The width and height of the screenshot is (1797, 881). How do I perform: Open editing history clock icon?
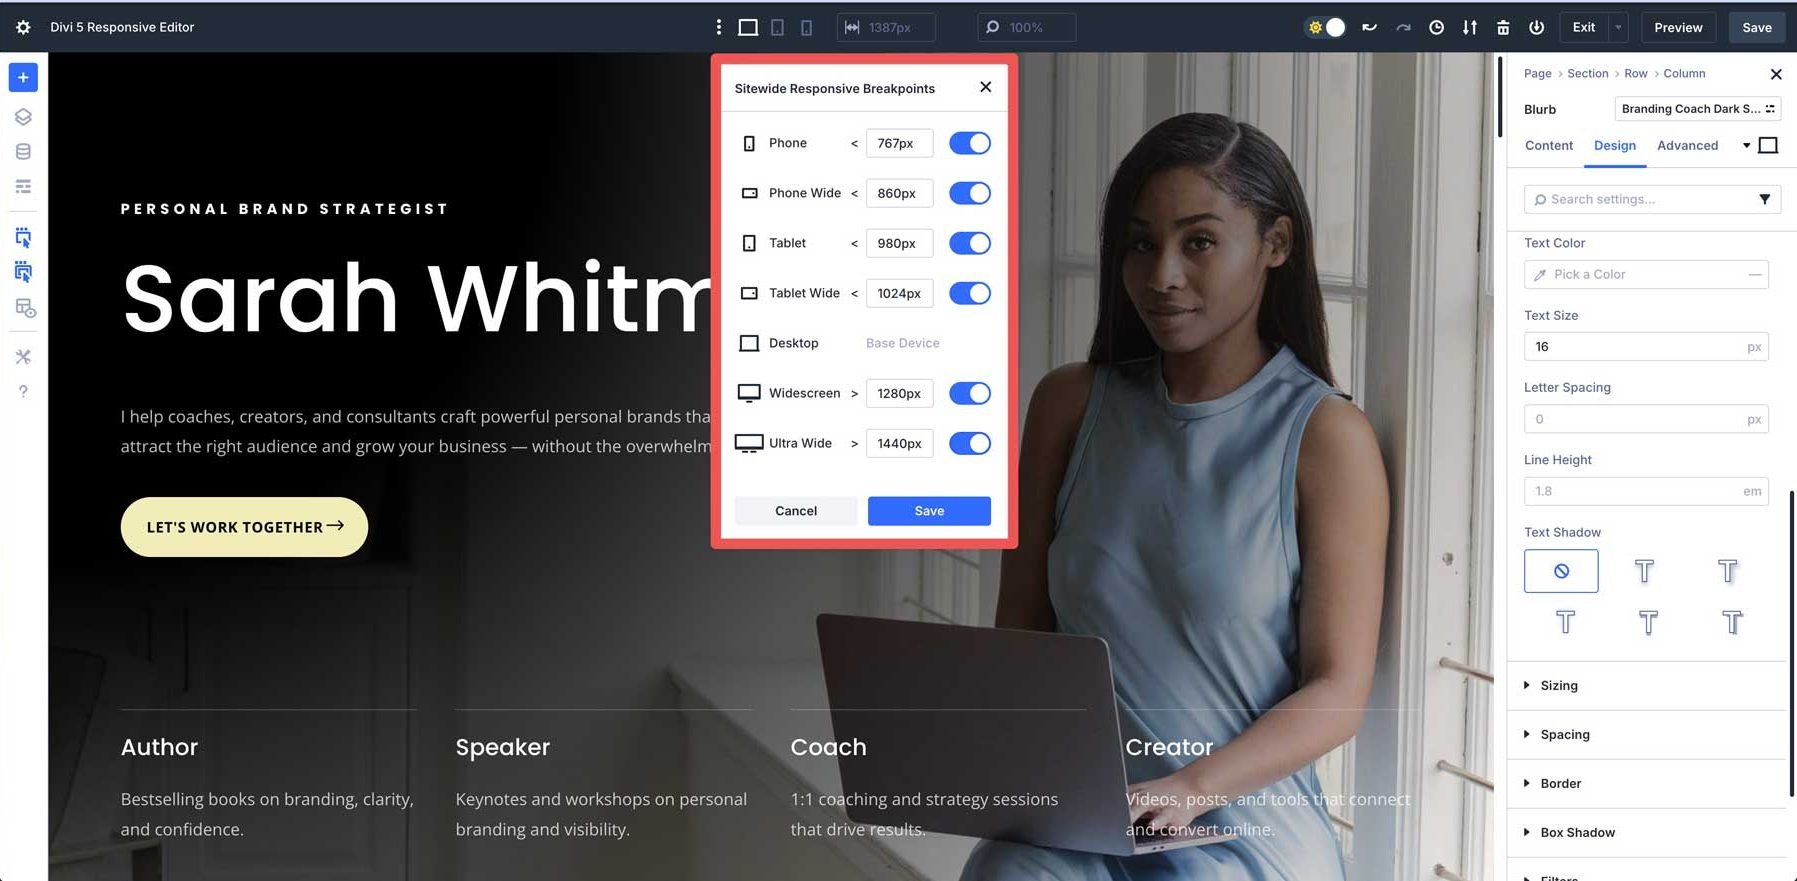tap(1436, 27)
